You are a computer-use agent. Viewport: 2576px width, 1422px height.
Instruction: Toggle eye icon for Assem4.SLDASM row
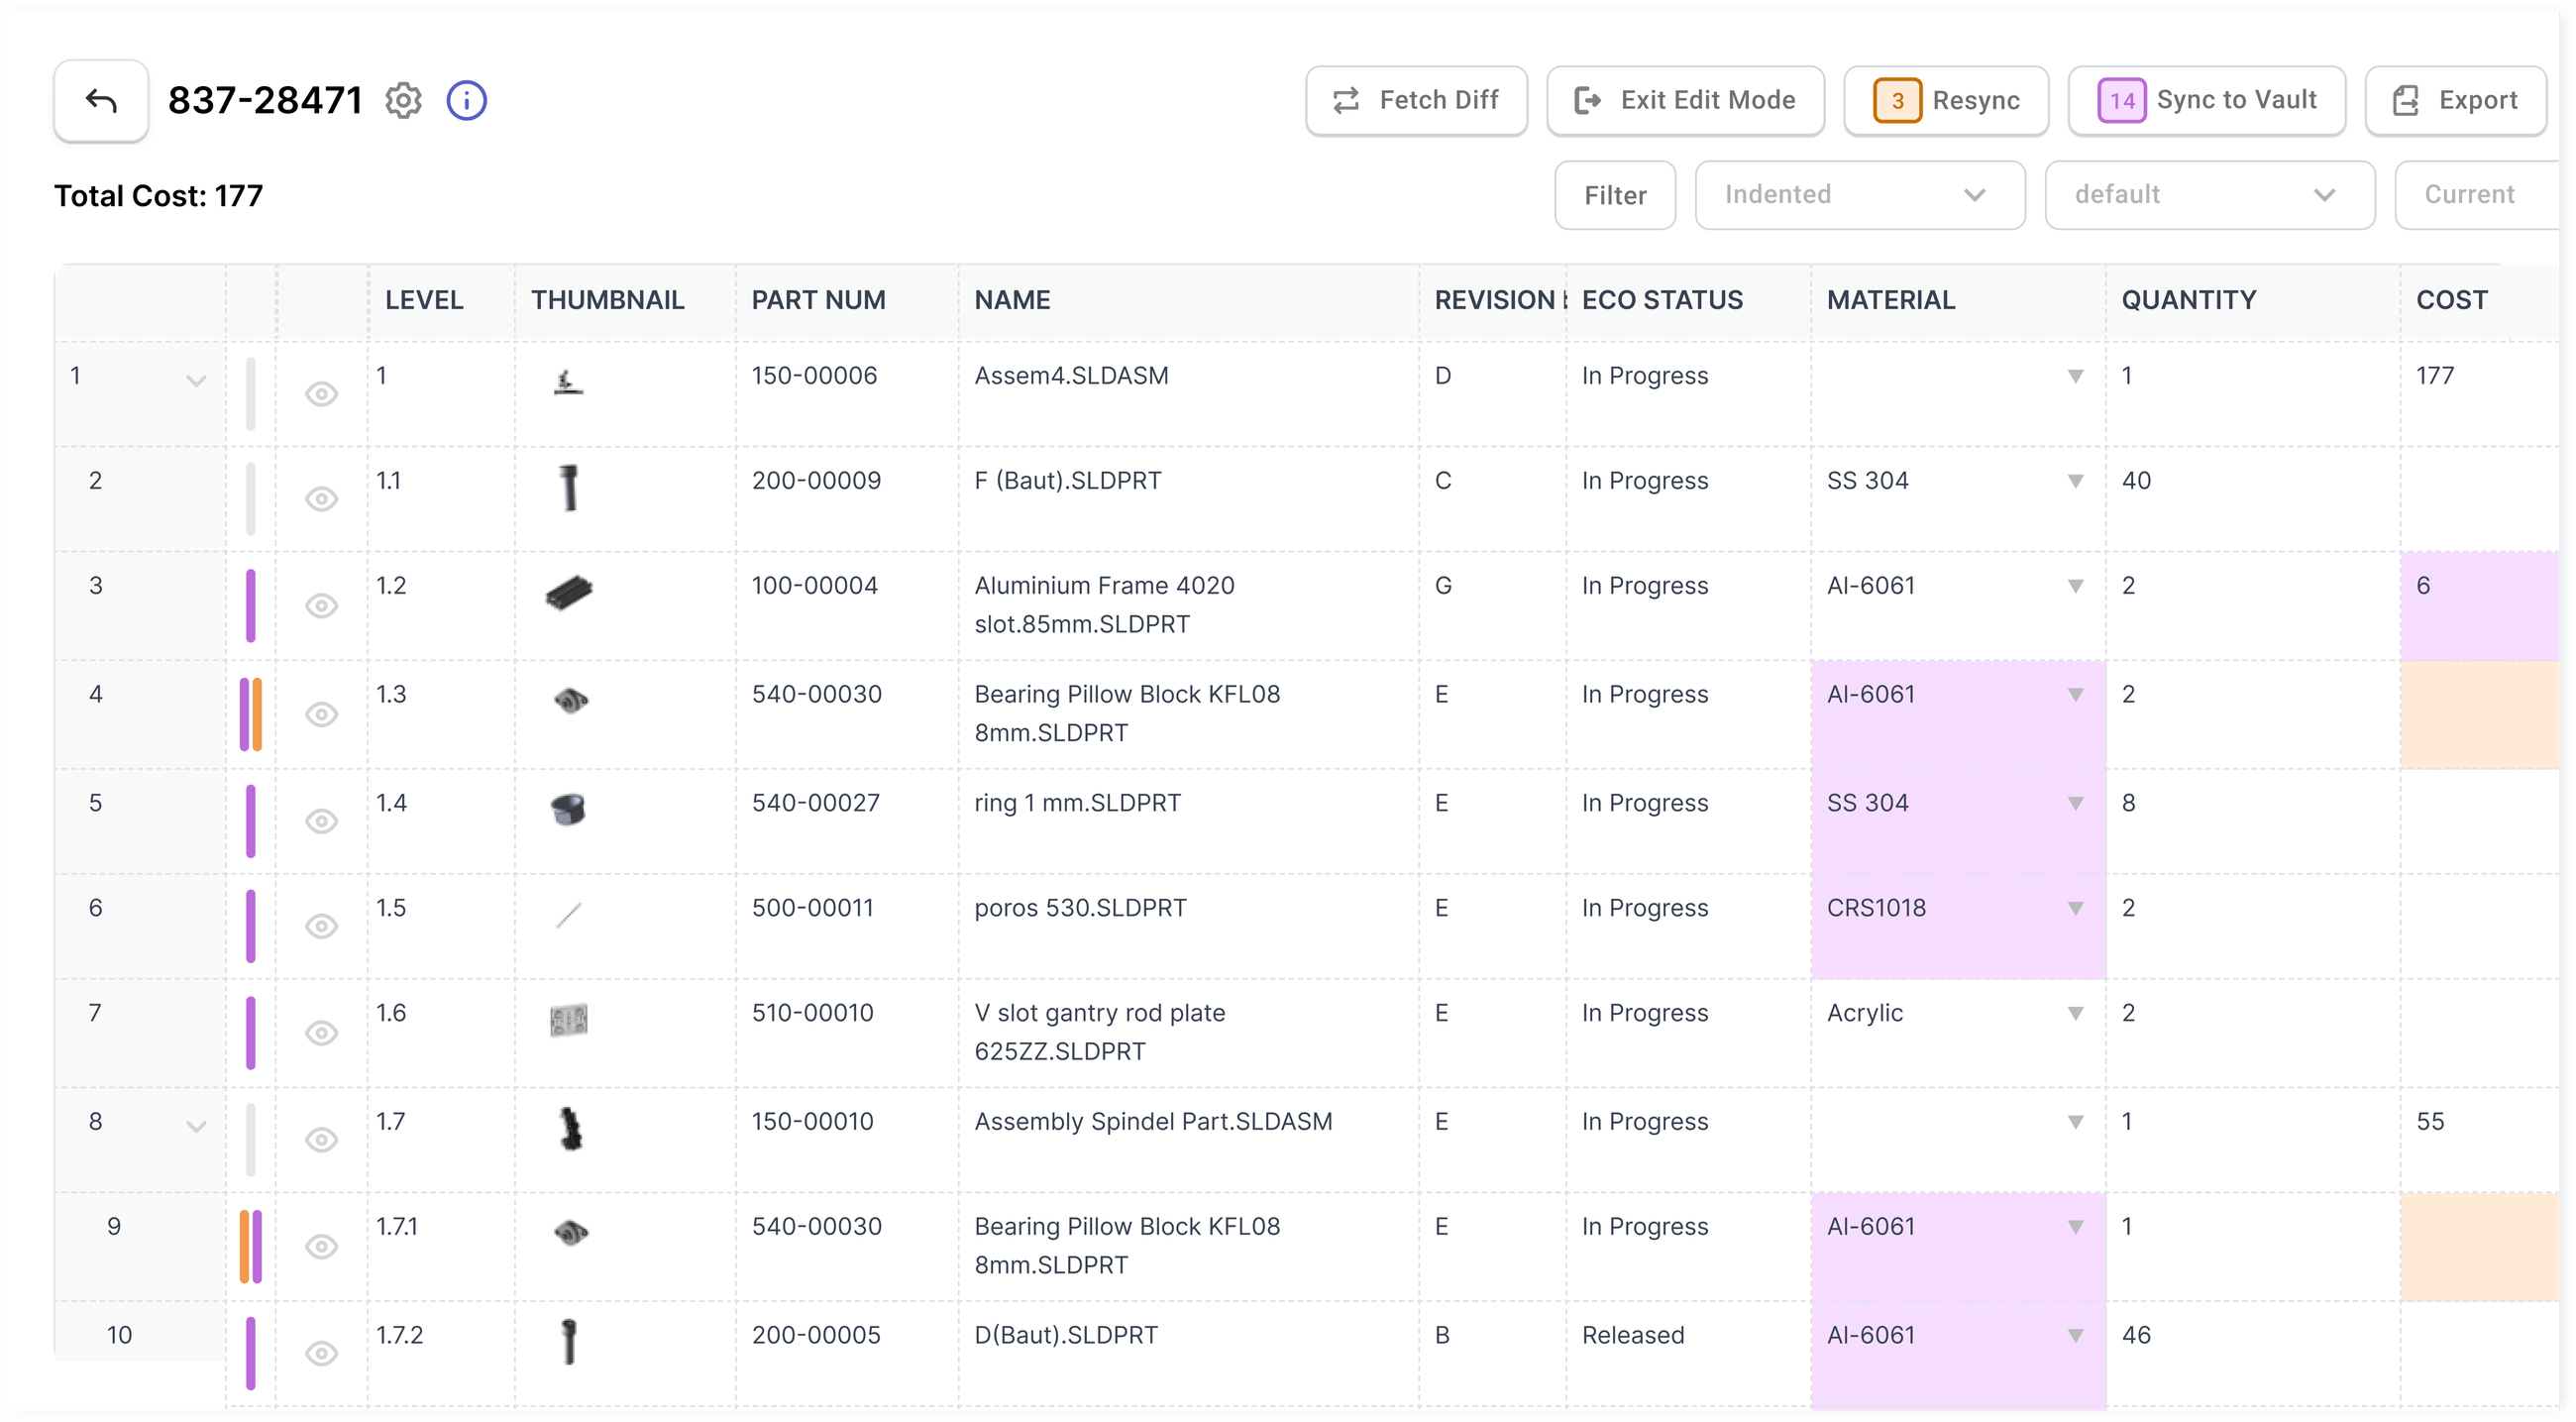point(321,394)
